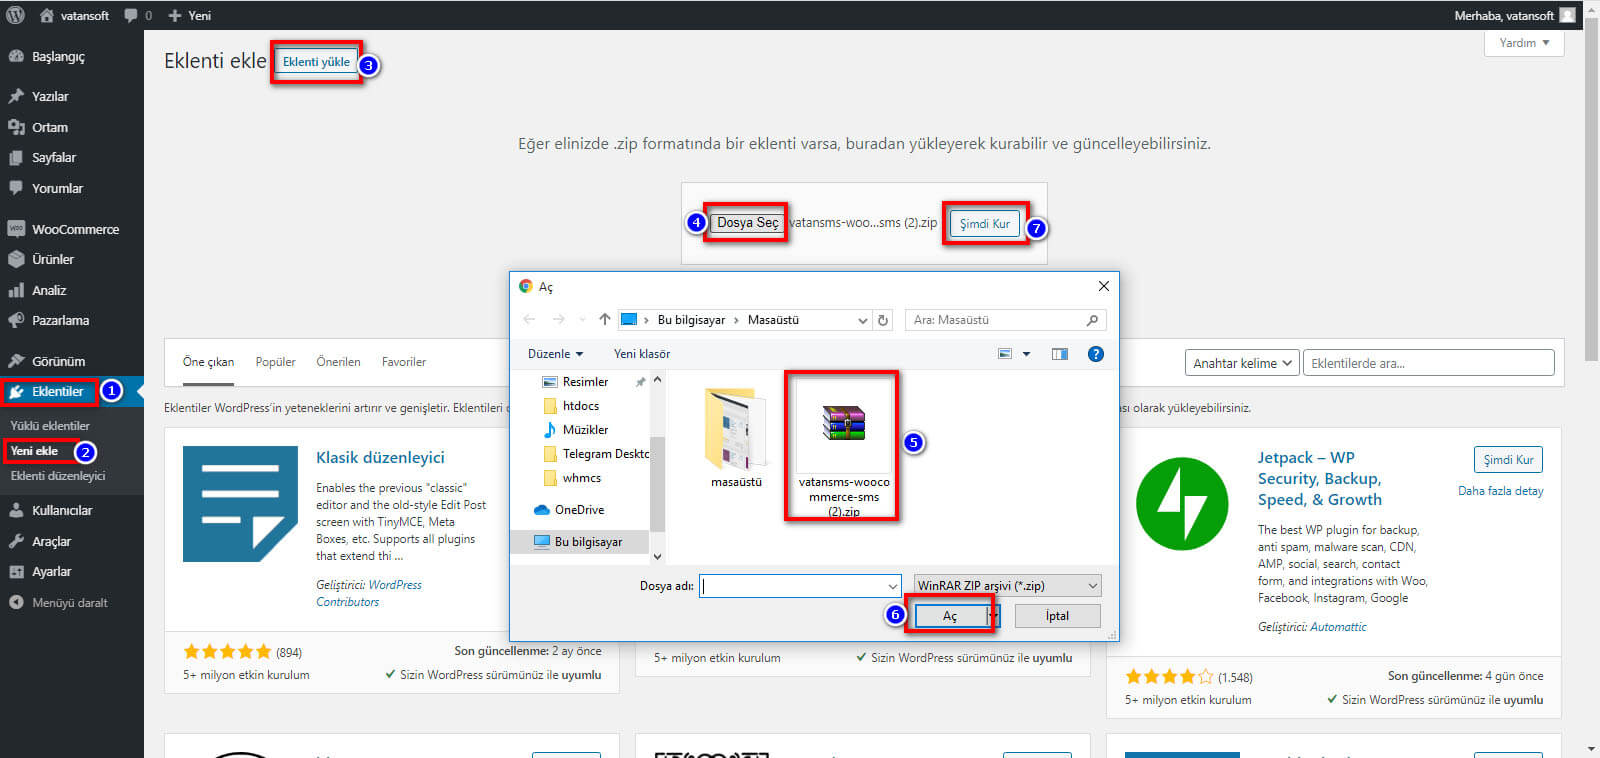Screen dimensions: 1600x758
Task: Click the Dosya Seç button
Action: click(x=747, y=222)
